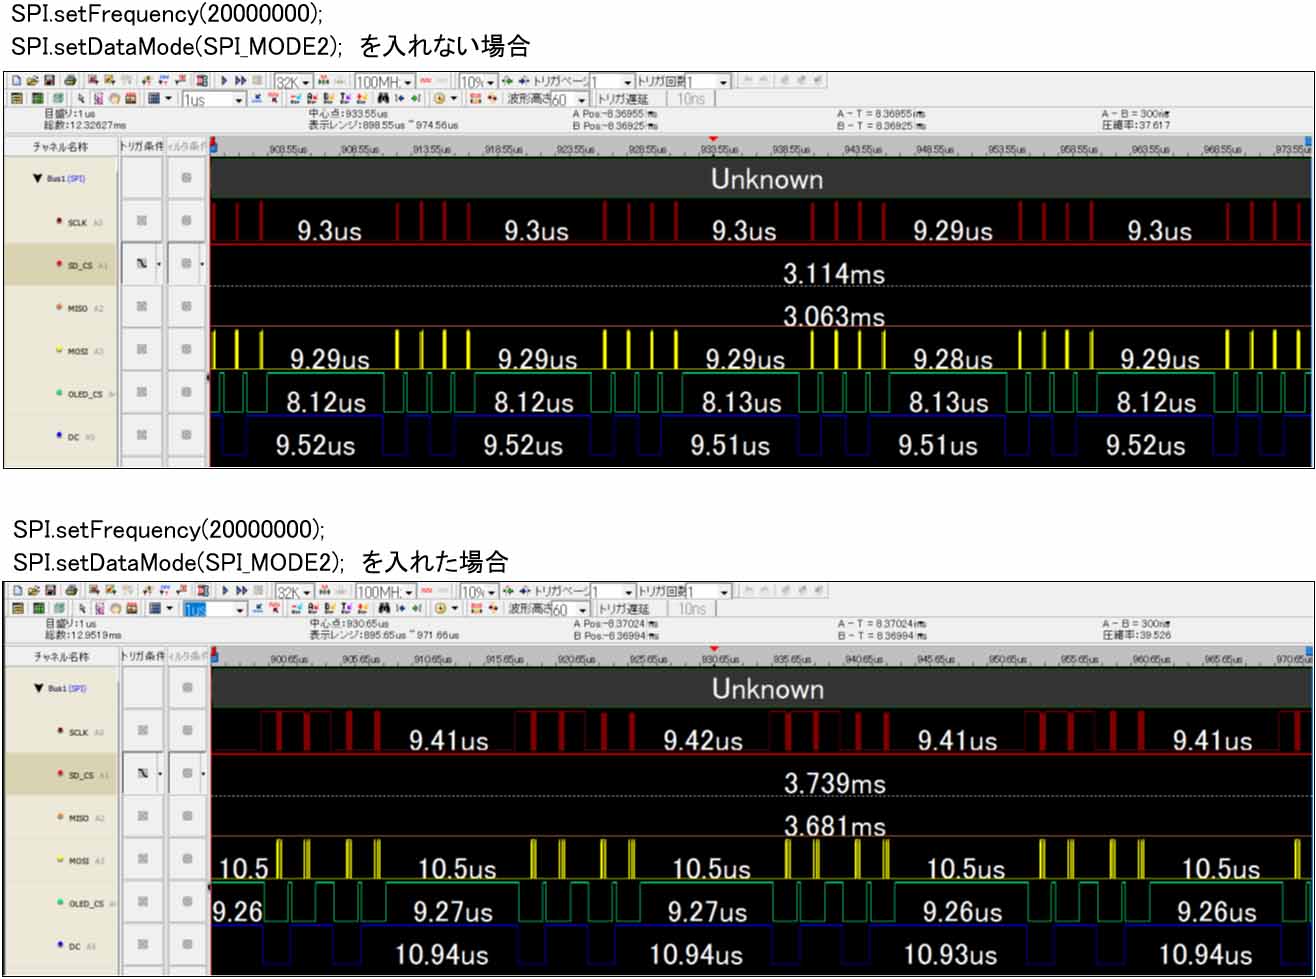1316x979 pixels.
Task: Click the Print icon in the lower analyzer window
Action: 71,591
